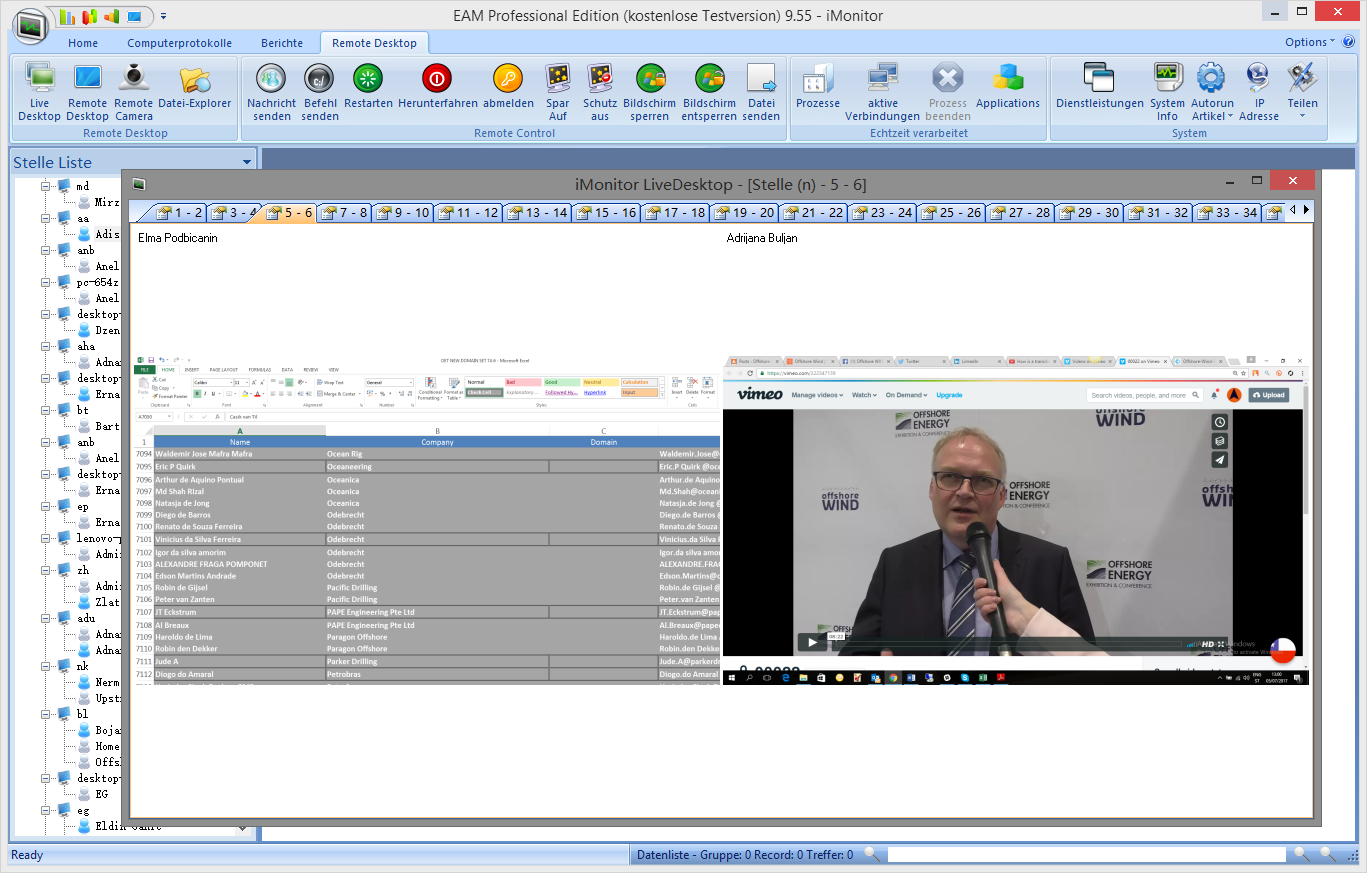
Task: Open the Live Desktop tool
Action: 39,91
